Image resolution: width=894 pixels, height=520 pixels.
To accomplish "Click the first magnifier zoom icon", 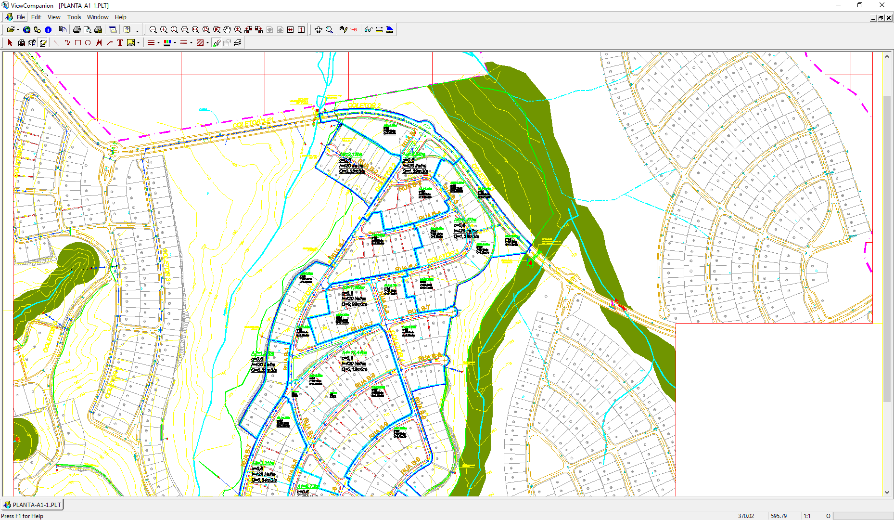I will point(153,30).
